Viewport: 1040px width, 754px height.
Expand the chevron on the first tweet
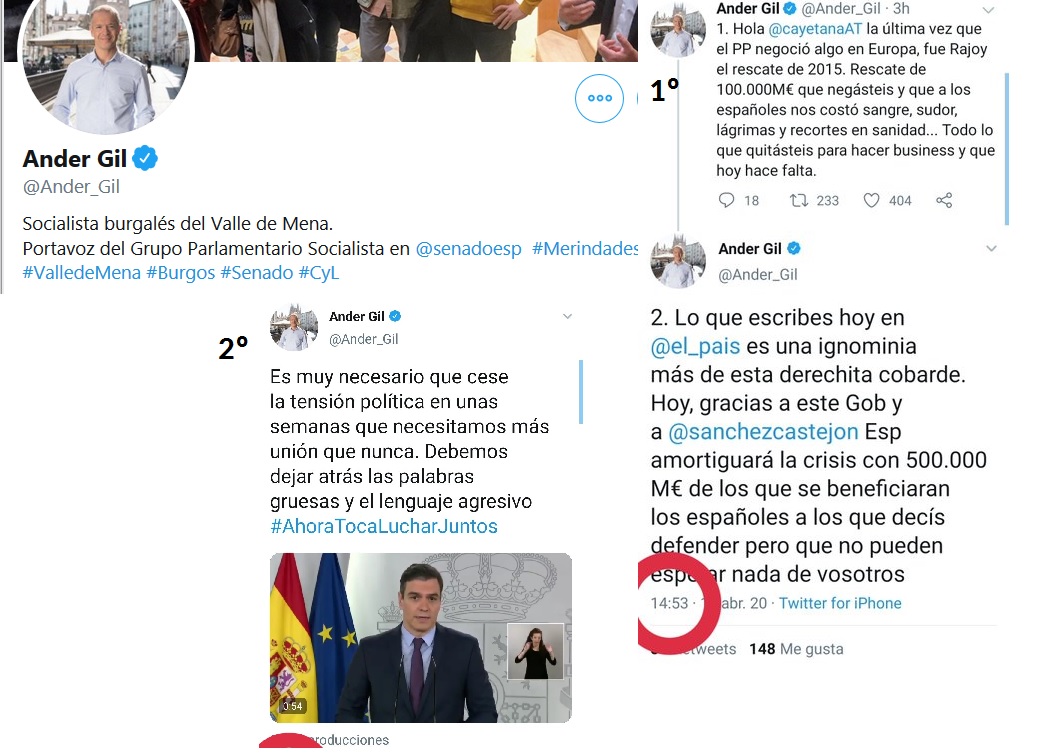pos(988,10)
